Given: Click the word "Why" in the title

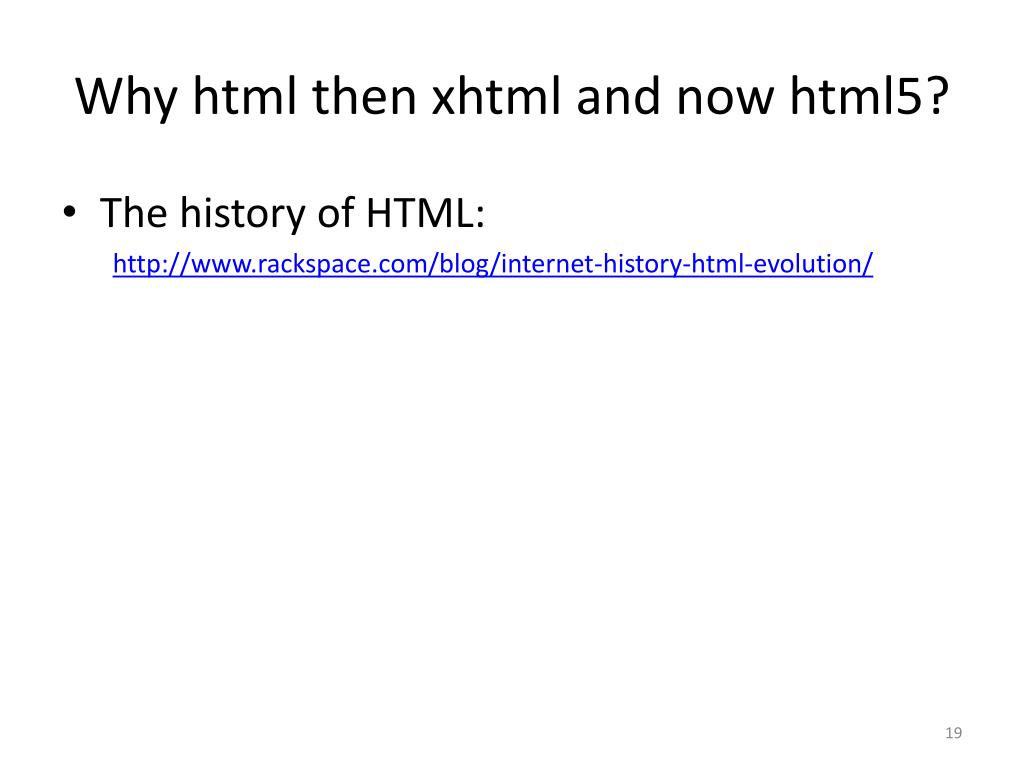Looking at the screenshot, I should (126, 98).
